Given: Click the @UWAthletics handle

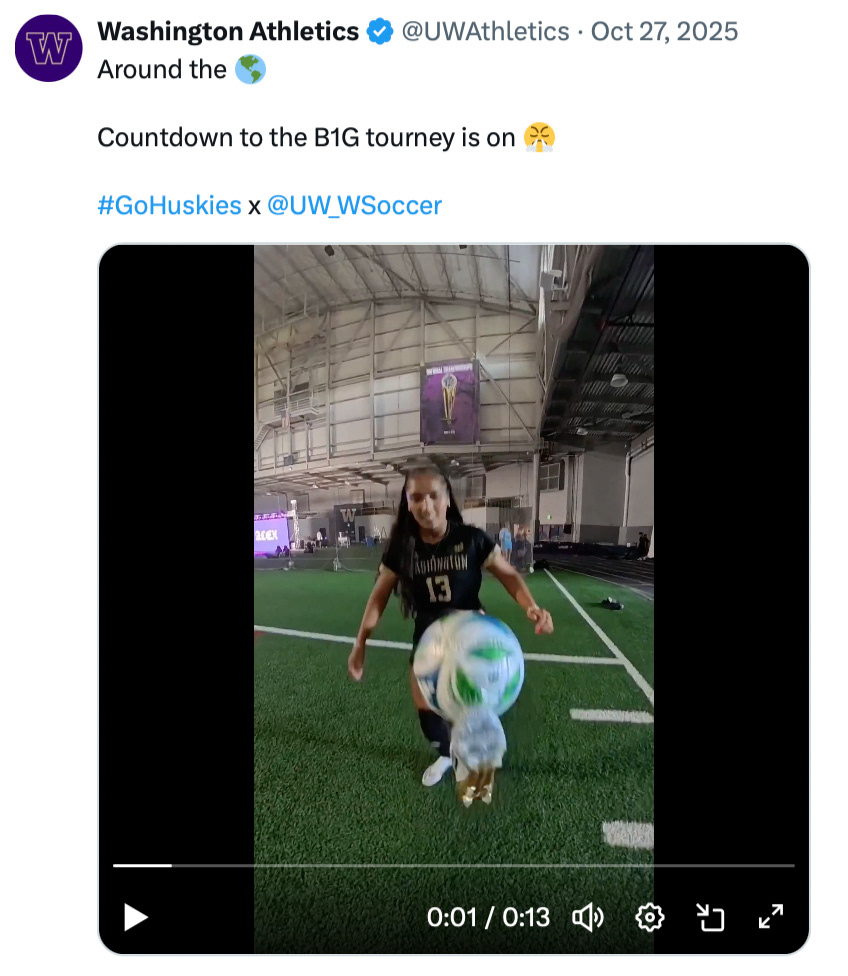Looking at the screenshot, I should (485, 32).
